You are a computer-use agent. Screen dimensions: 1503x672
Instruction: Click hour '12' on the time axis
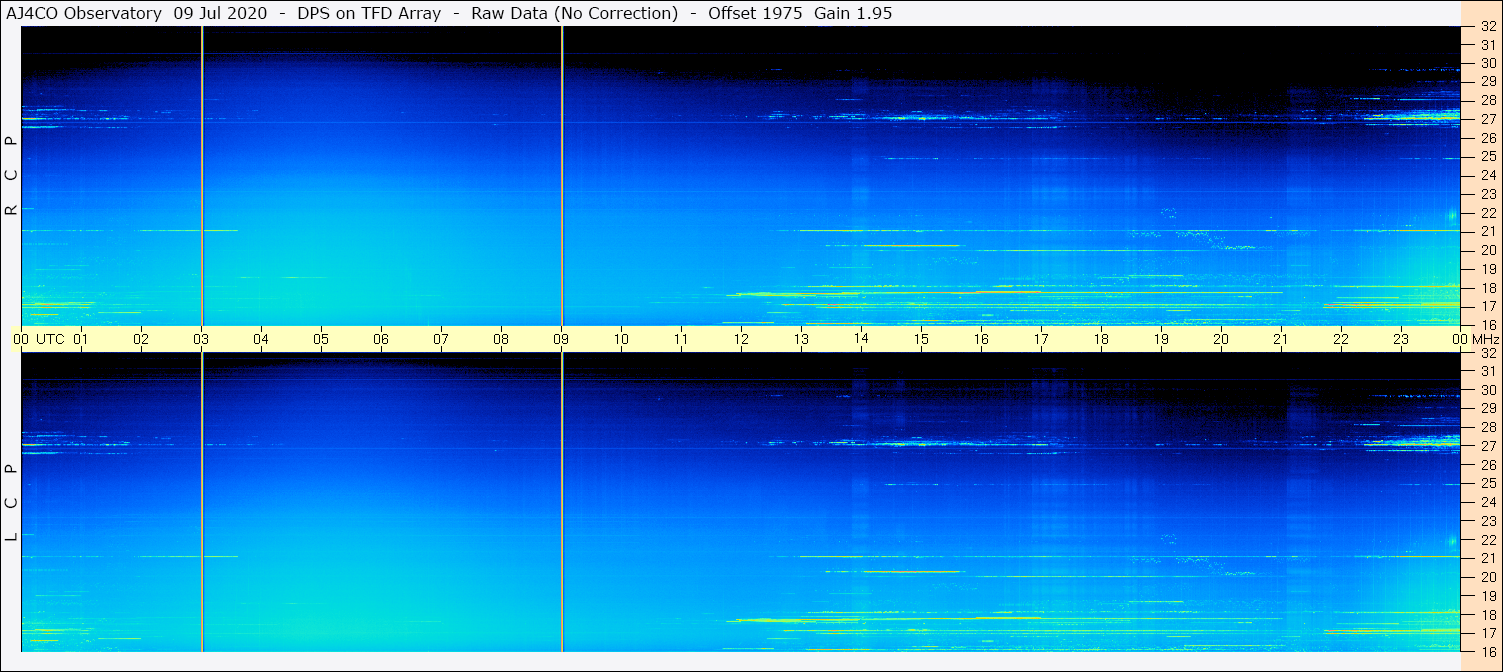pyautogui.click(x=741, y=339)
